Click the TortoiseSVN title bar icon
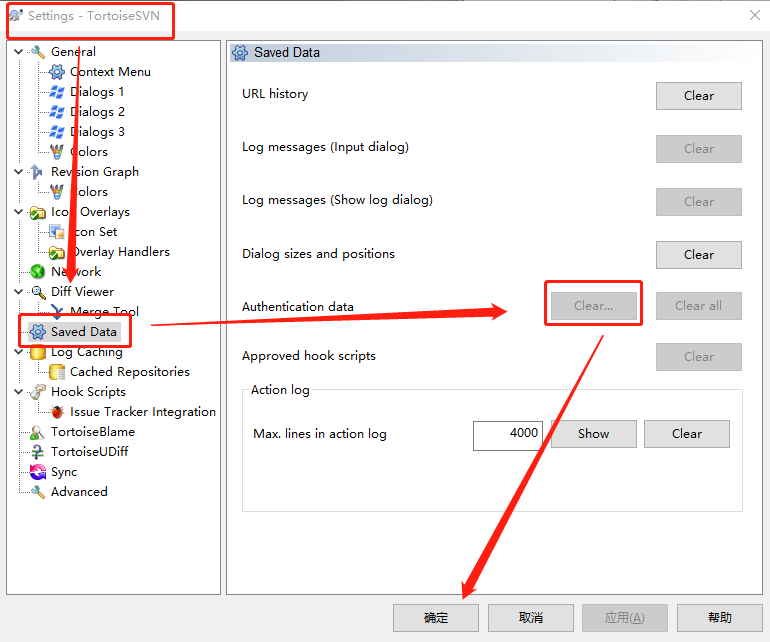This screenshot has height=642, width=770. point(16,16)
